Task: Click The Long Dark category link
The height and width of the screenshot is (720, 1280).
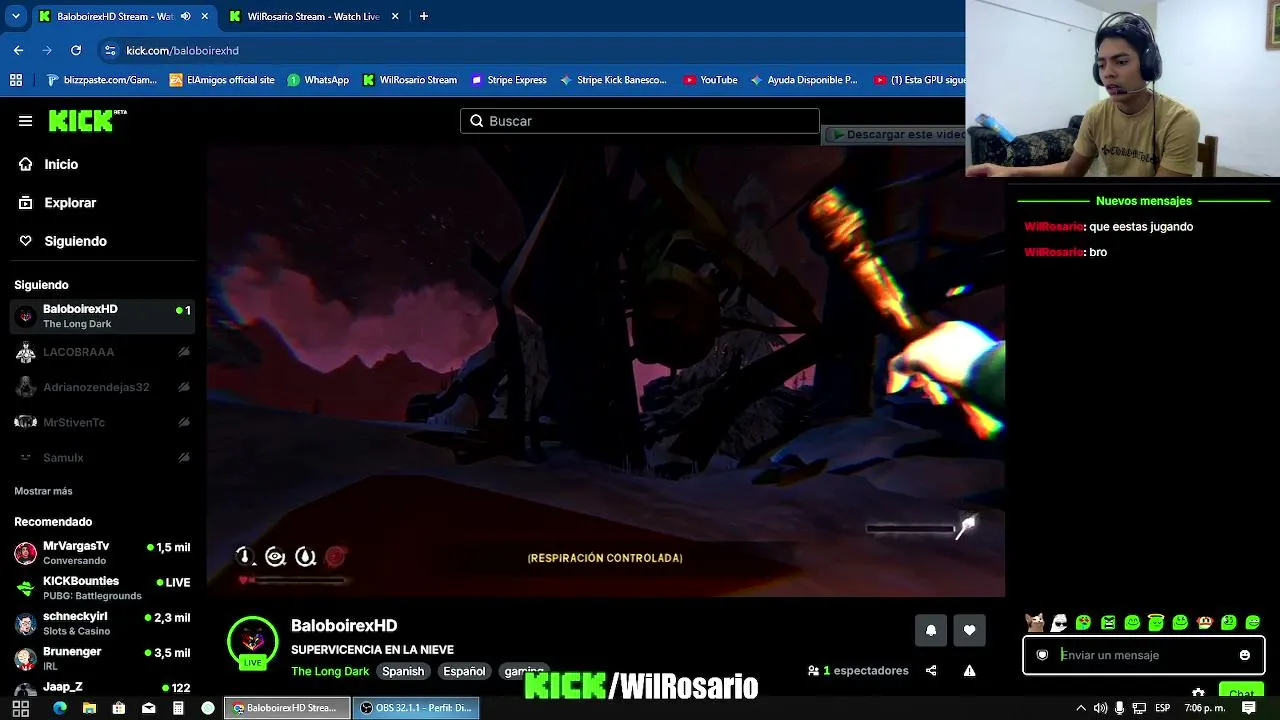Action: (x=330, y=671)
